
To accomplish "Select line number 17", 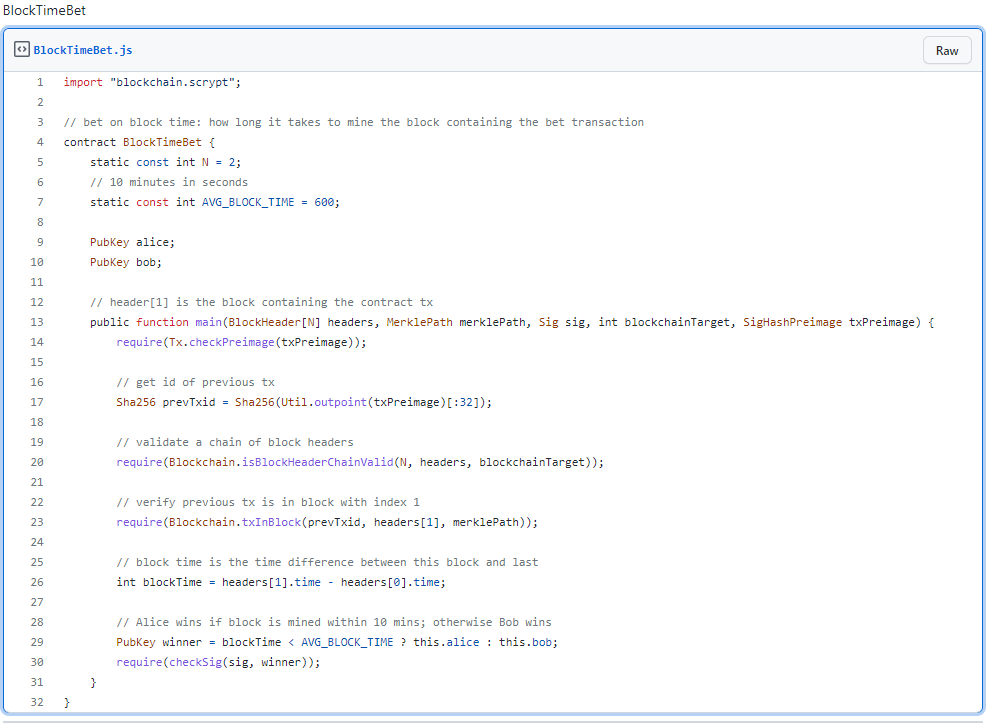I will pos(37,402).
